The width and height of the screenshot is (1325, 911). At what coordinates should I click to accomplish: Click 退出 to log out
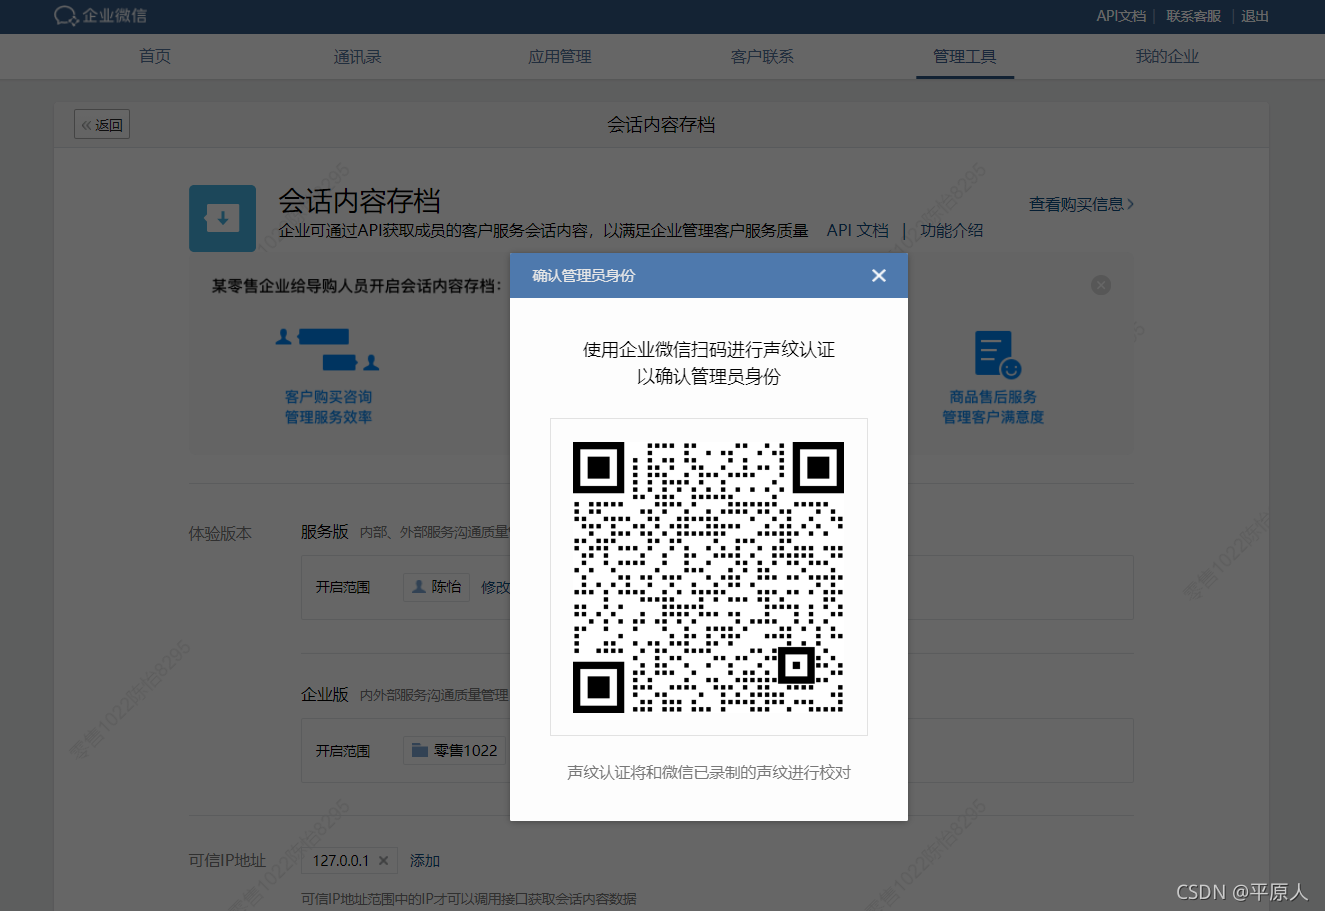point(1255,16)
